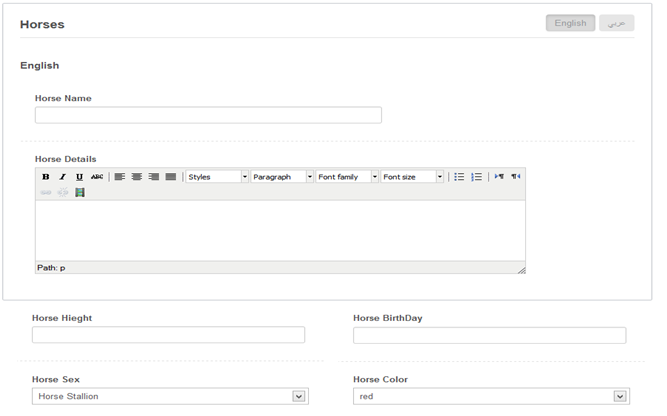Align text right in the editor
Image resolution: width=667 pixels, height=416 pixels.
(x=154, y=177)
